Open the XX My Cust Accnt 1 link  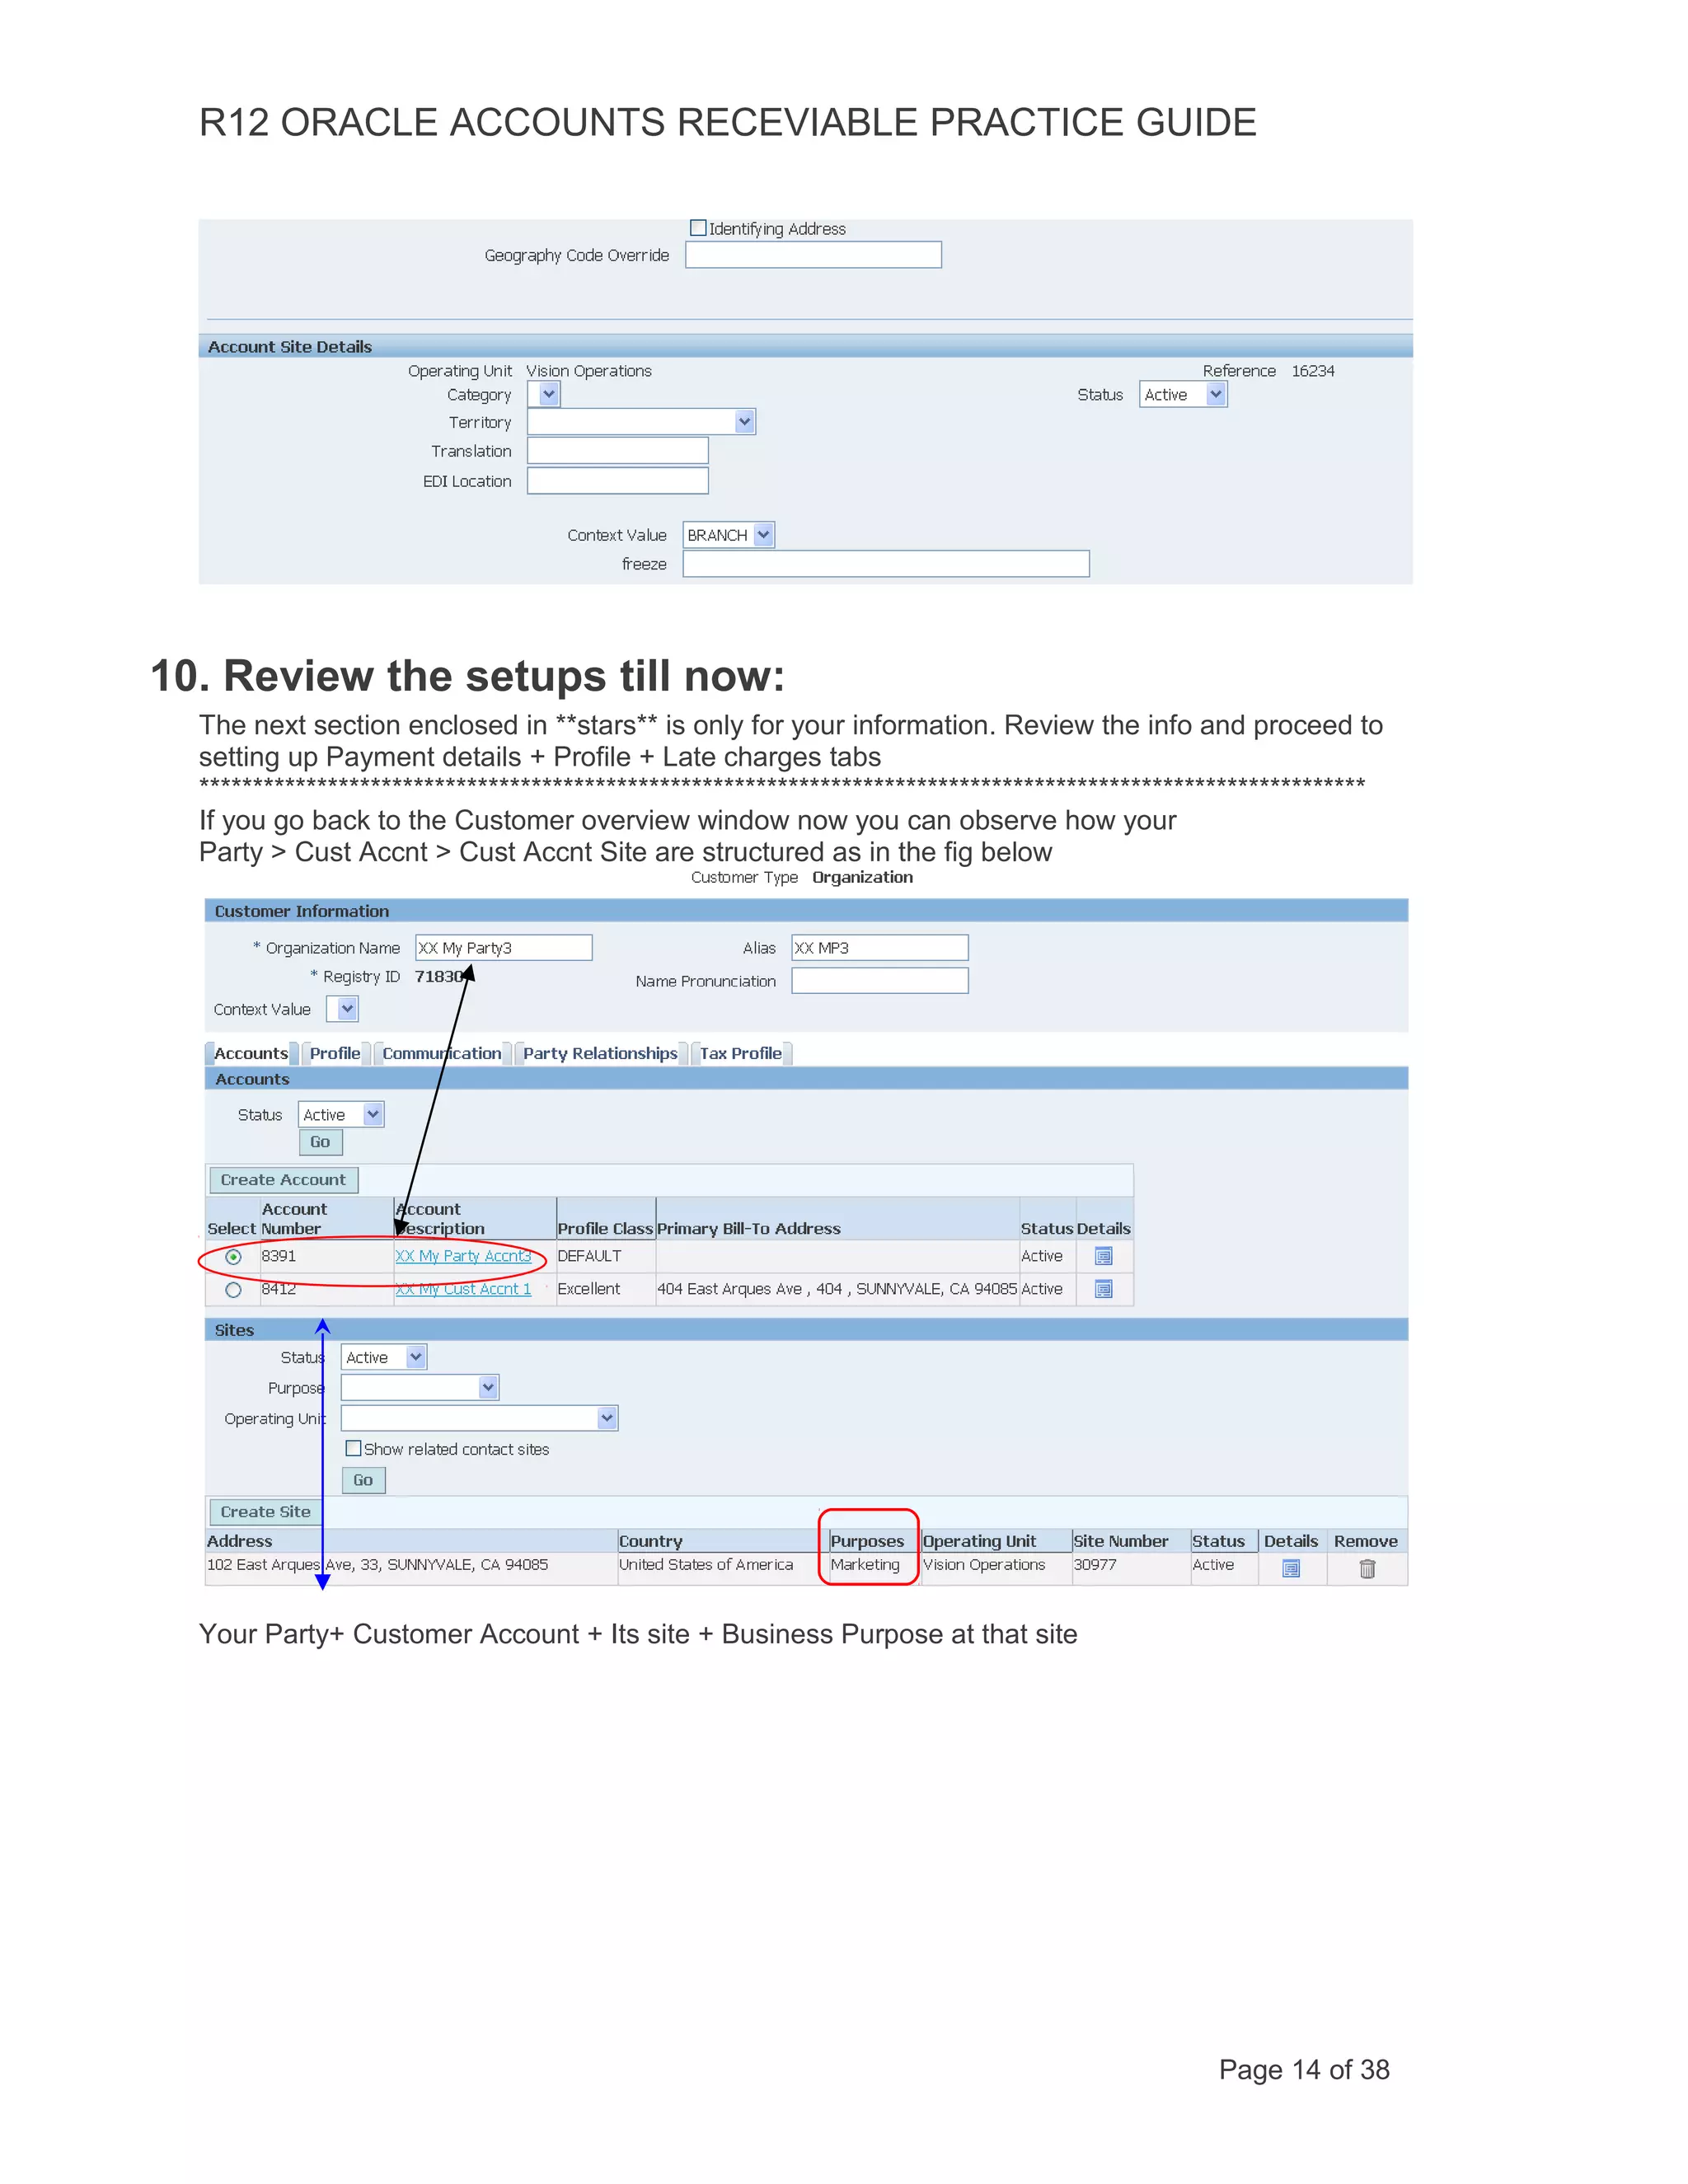coord(463,1289)
